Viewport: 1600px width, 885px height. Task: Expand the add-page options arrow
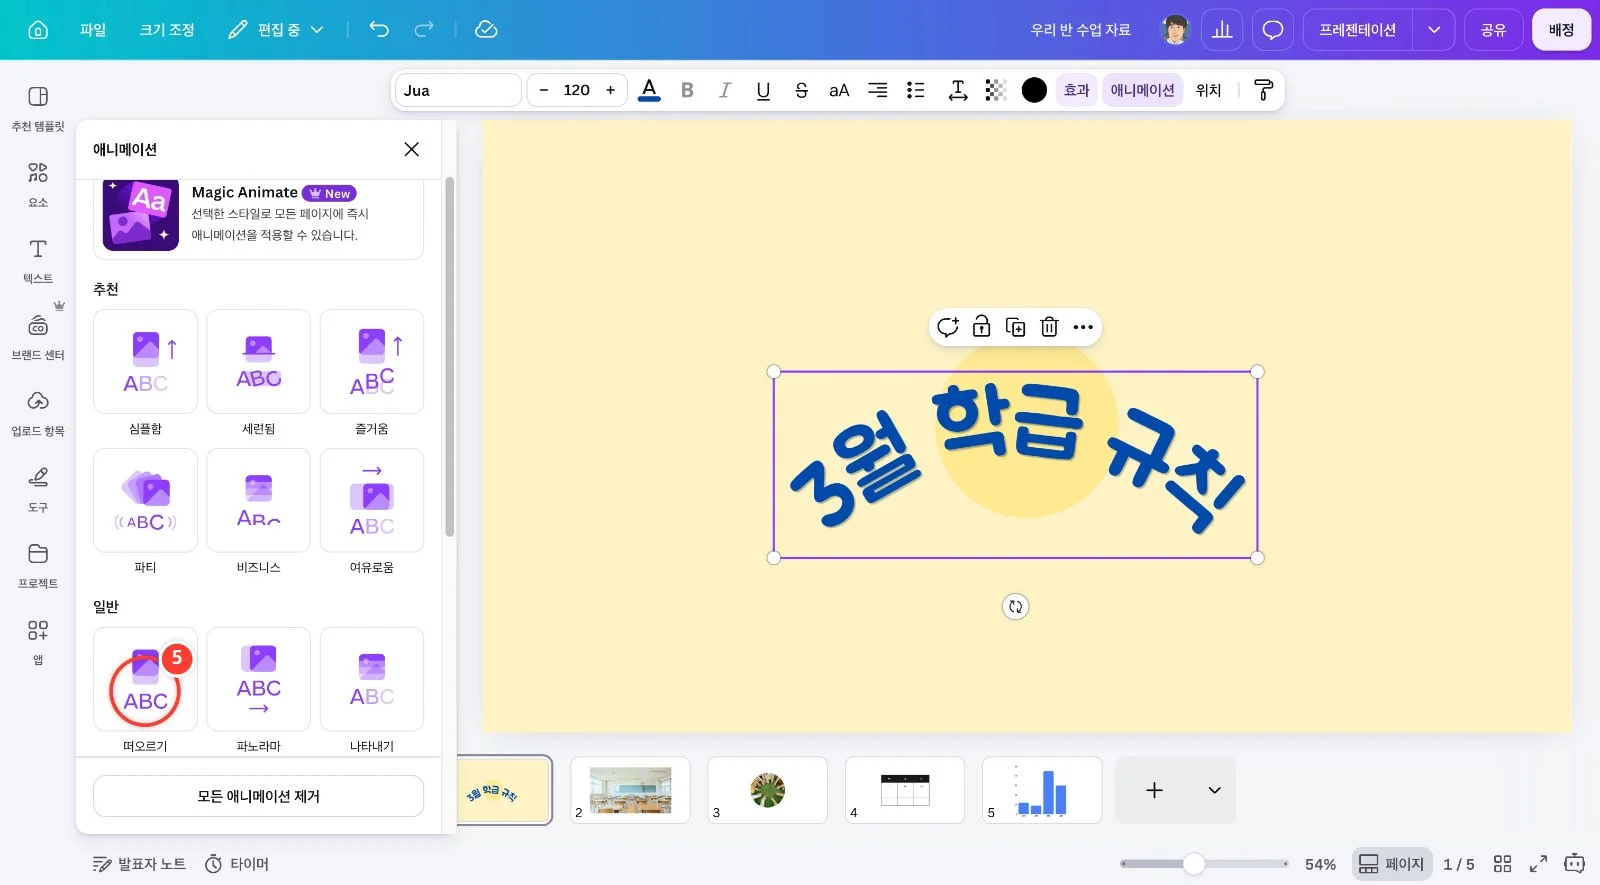(x=1214, y=790)
